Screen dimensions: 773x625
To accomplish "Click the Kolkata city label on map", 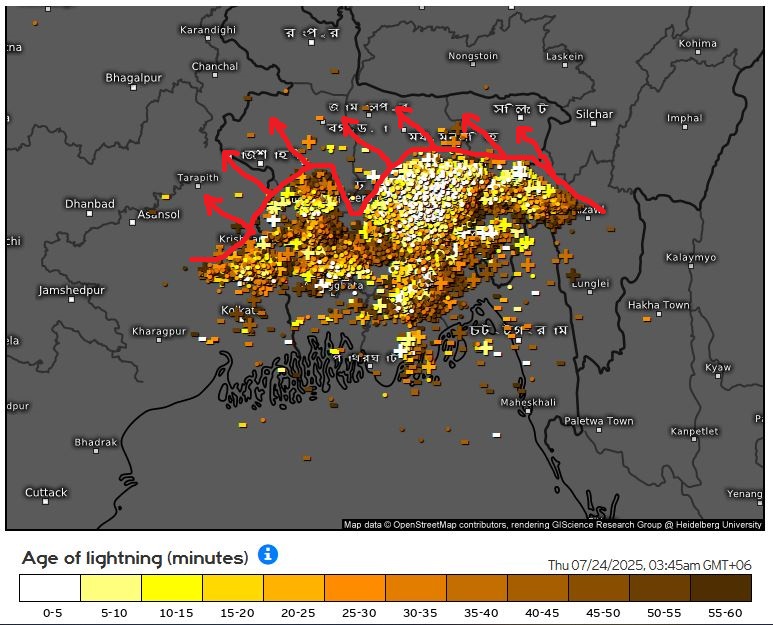I will coord(238,311).
